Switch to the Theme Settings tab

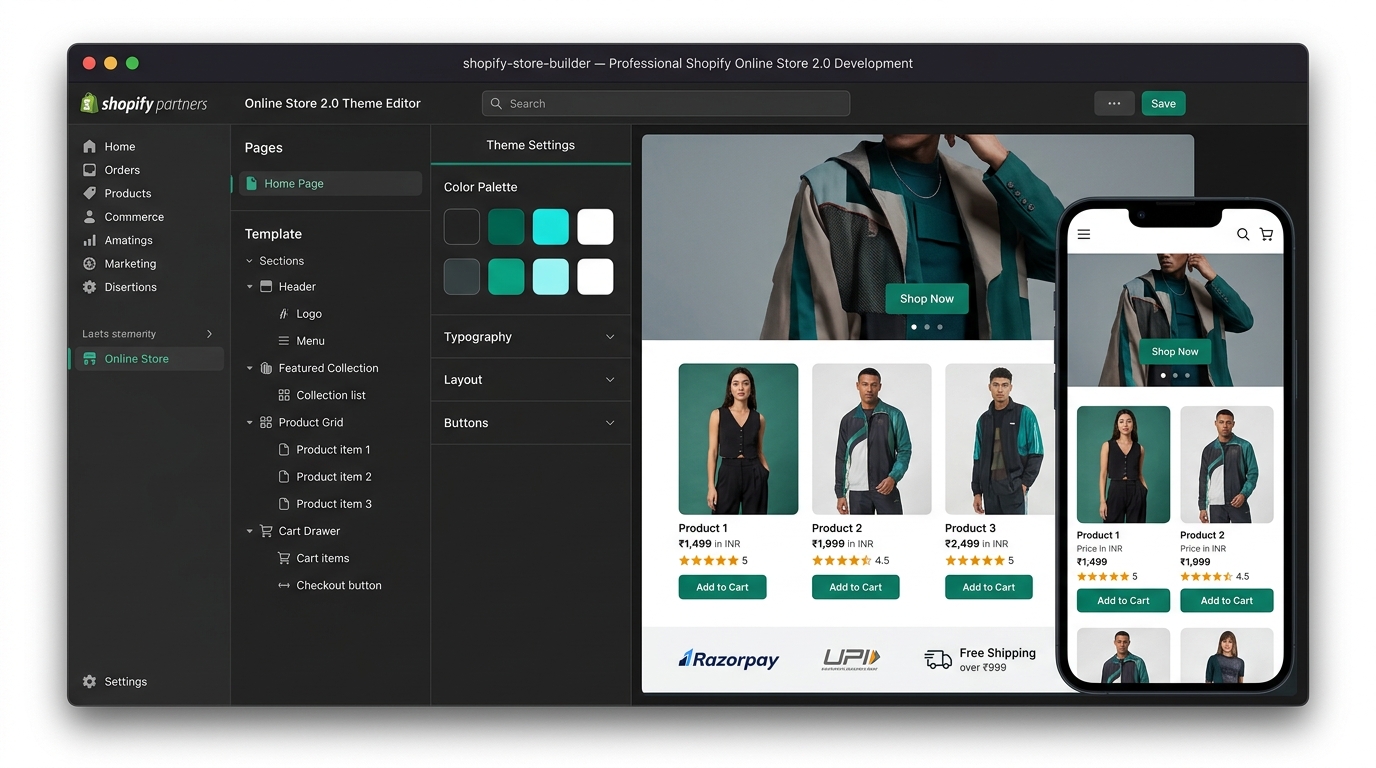pyautogui.click(x=531, y=145)
